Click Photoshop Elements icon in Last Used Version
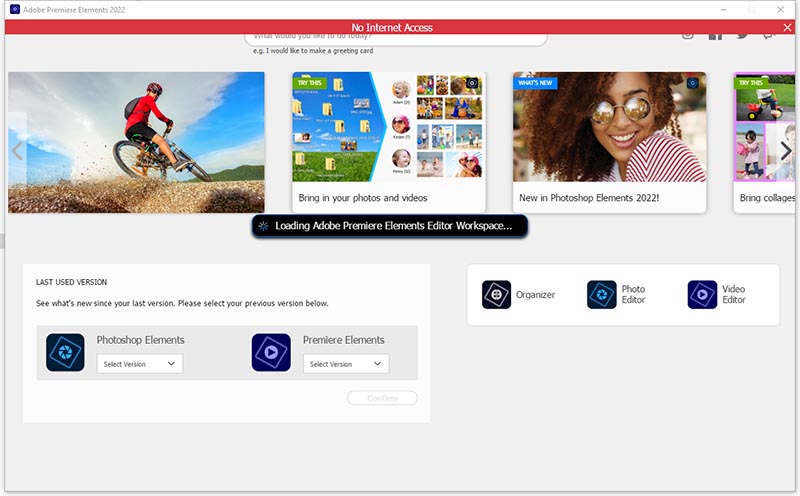Viewport: 800px width, 496px height. pos(65,353)
